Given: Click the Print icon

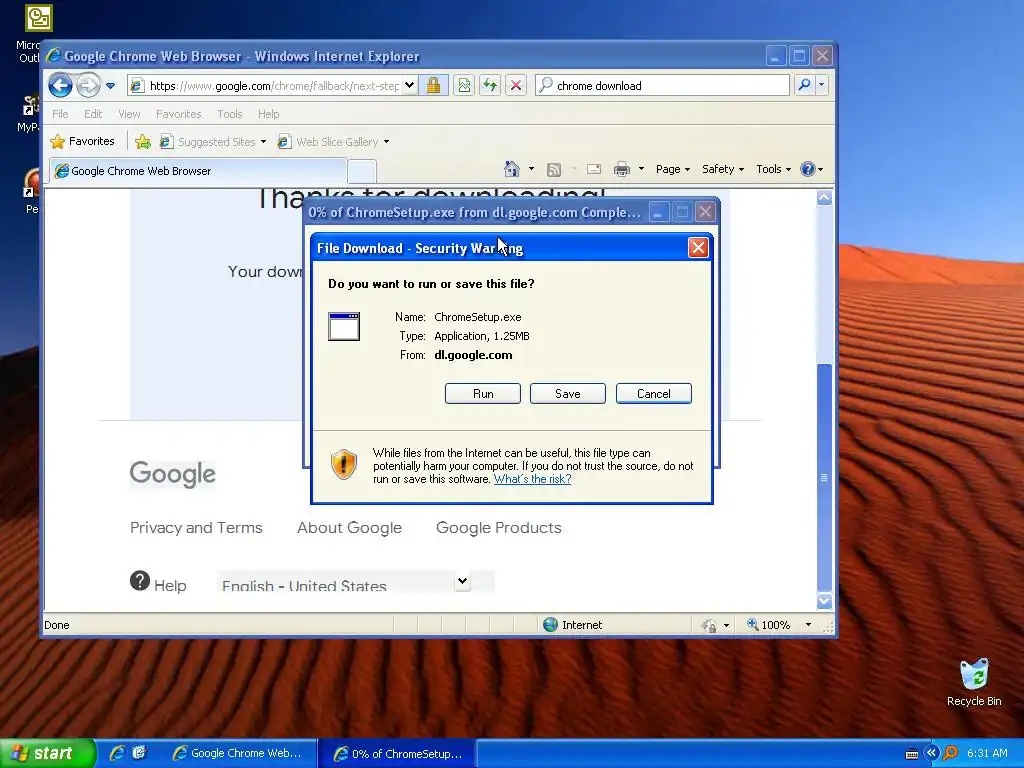Looking at the screenshot, I should click(x=622, y=170).
